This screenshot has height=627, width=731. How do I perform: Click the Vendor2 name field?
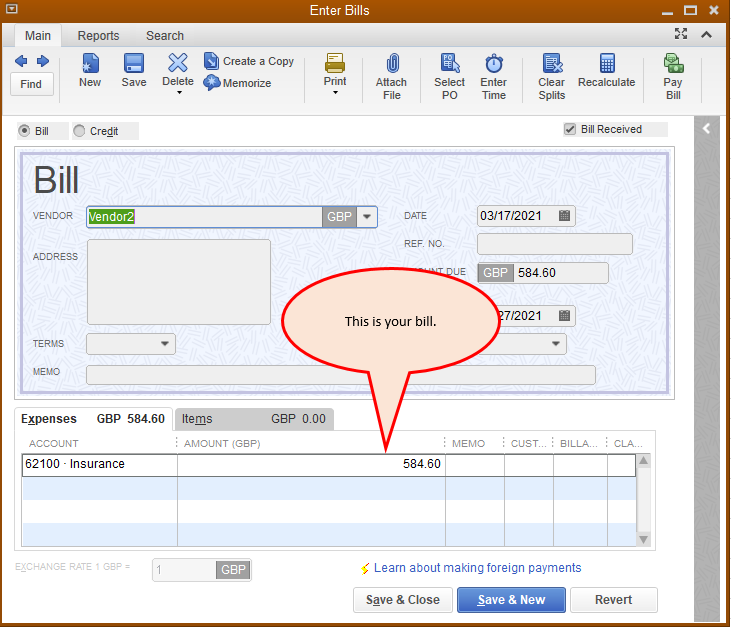(x=204, y=217)
